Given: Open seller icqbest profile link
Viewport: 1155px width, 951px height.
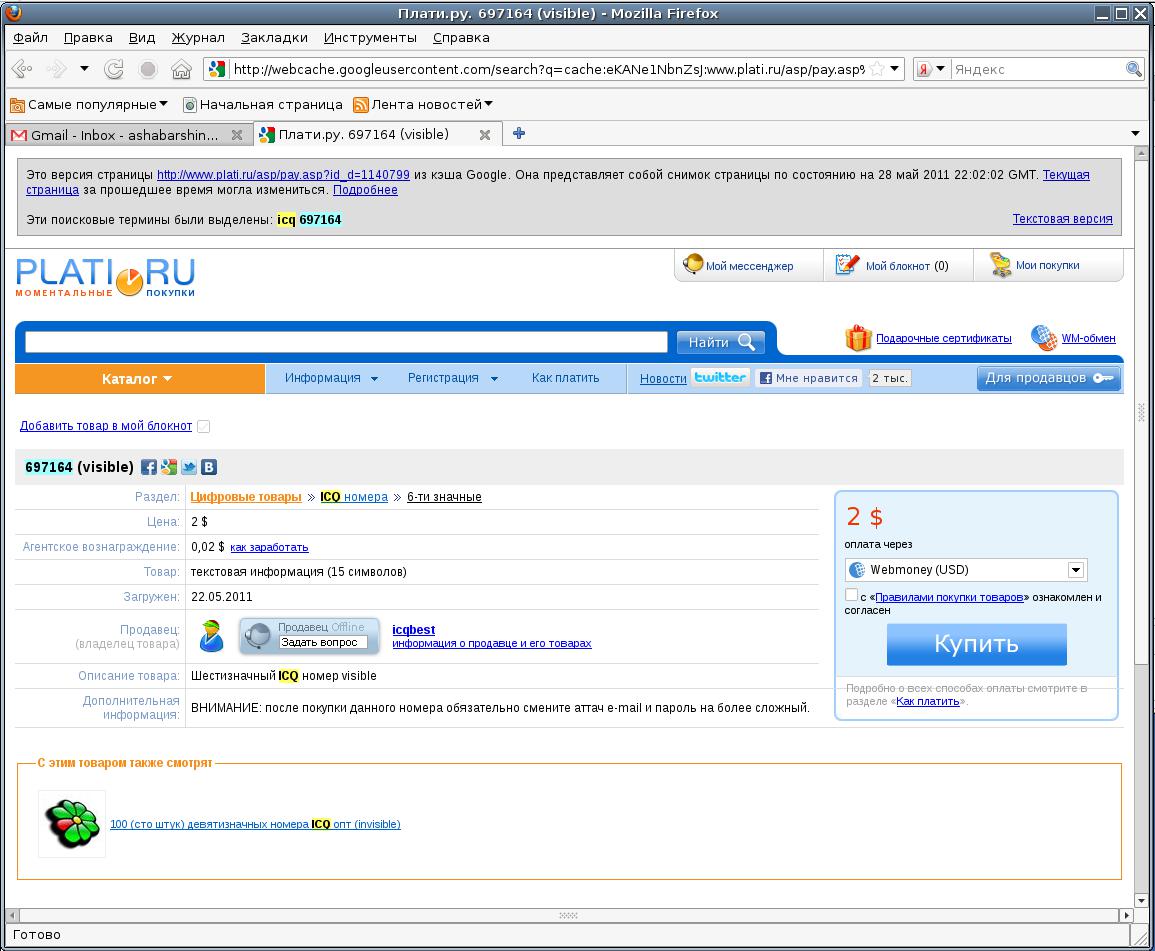Looking at the screenshot, I should point(413,630).
